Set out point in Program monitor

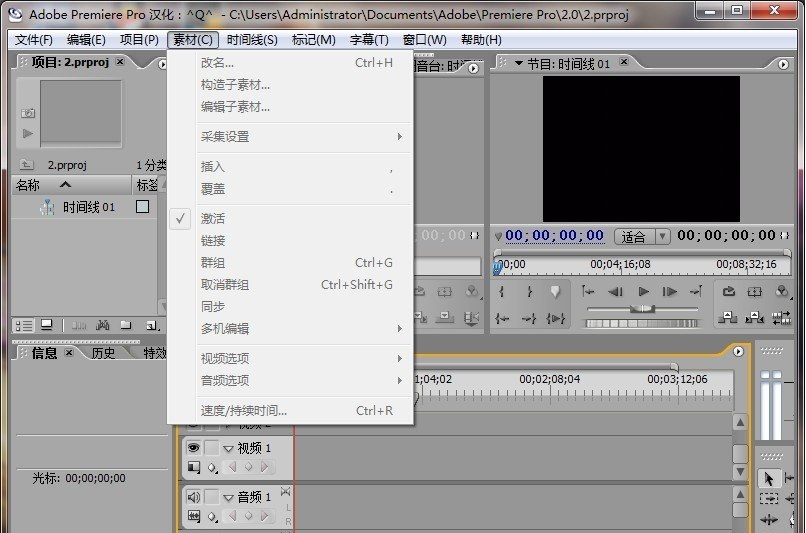pos(529,292)
